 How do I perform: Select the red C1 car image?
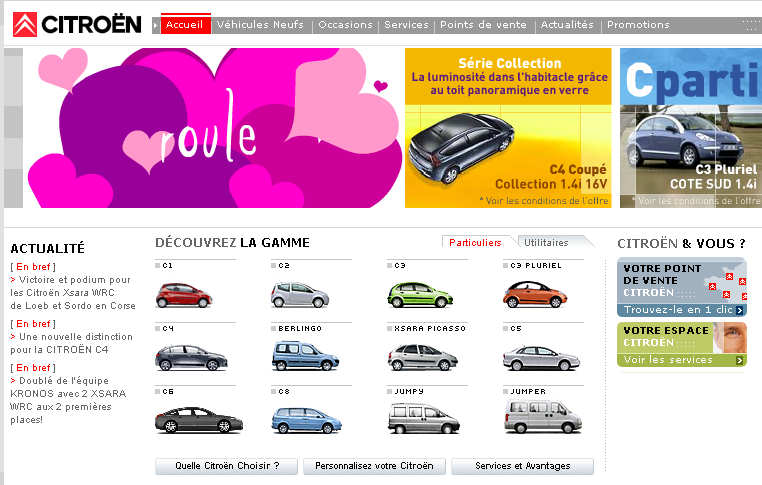point(184,295)
